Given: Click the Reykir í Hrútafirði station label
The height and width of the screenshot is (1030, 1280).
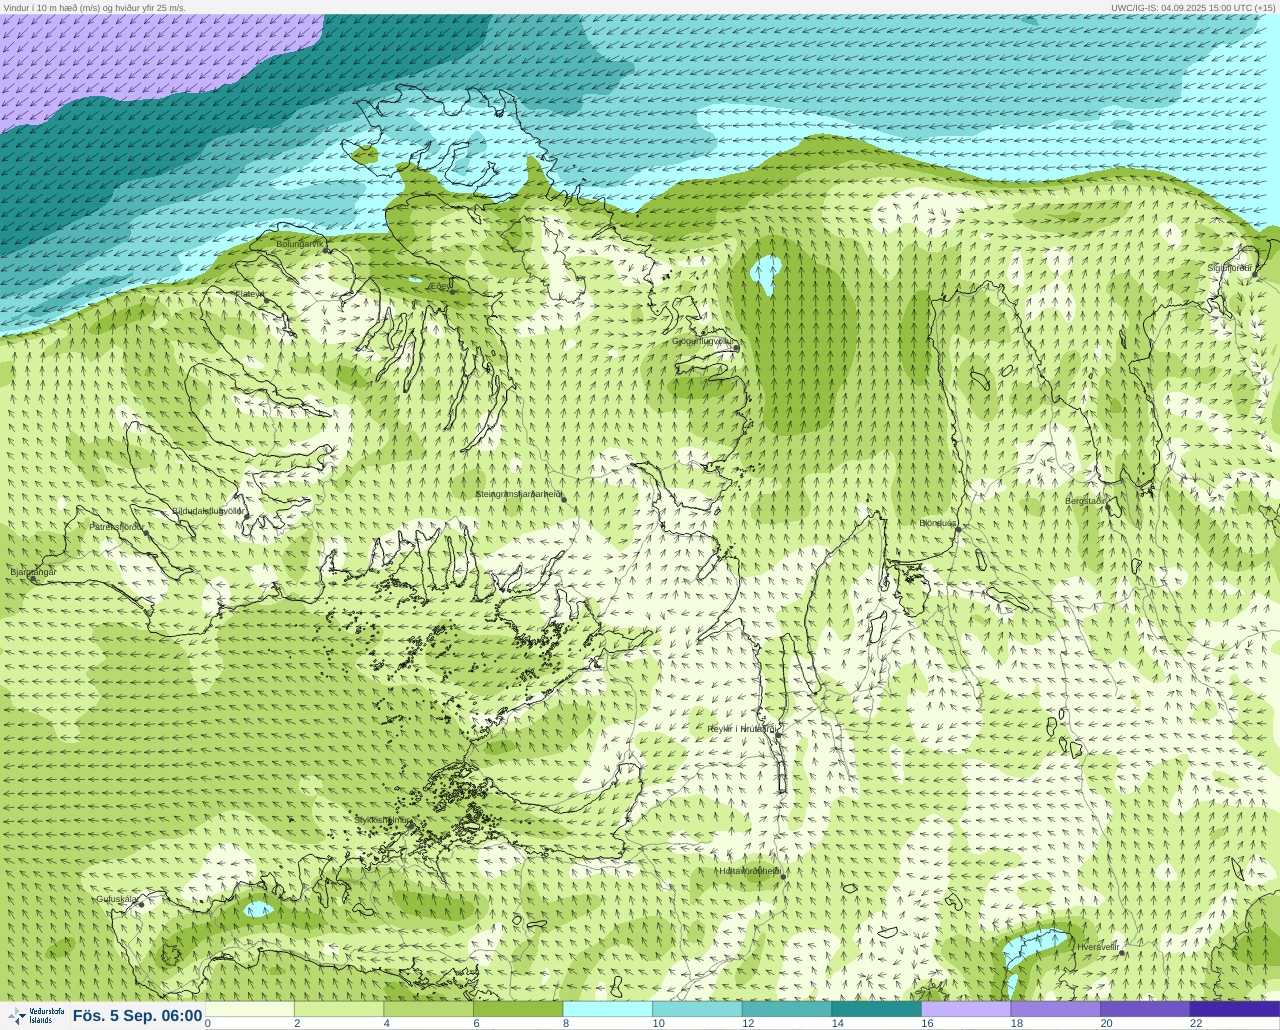Looking at the screenshot, I should 741,729.
